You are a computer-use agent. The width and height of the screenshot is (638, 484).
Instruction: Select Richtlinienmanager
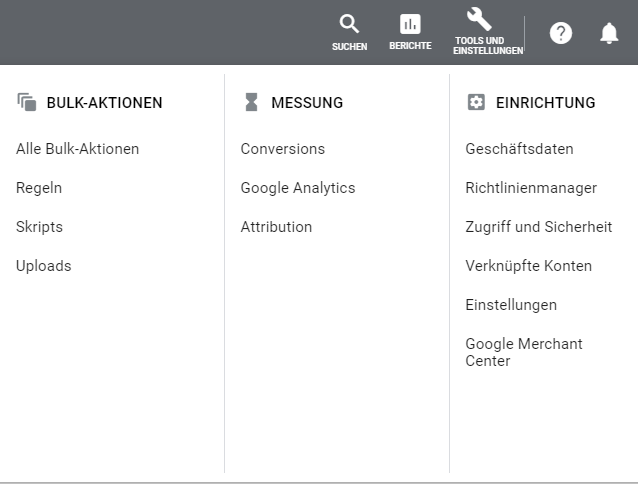coord(531,188)
